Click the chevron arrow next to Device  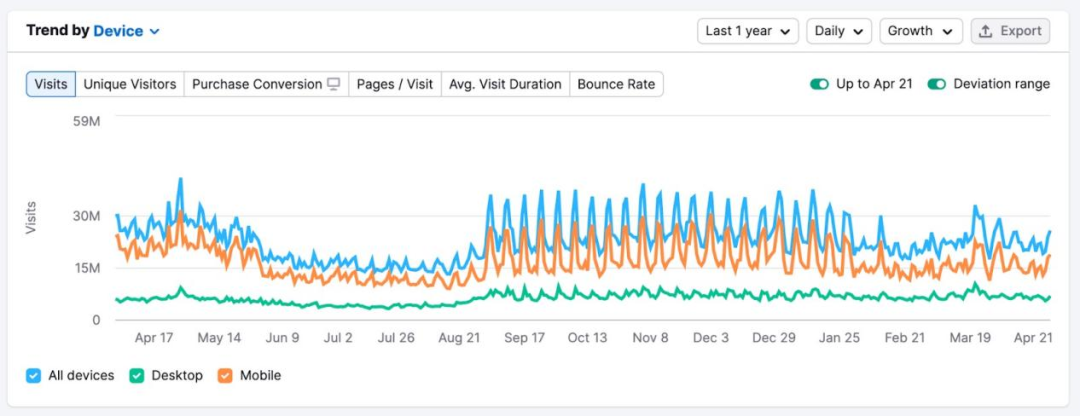coord(155,32)
